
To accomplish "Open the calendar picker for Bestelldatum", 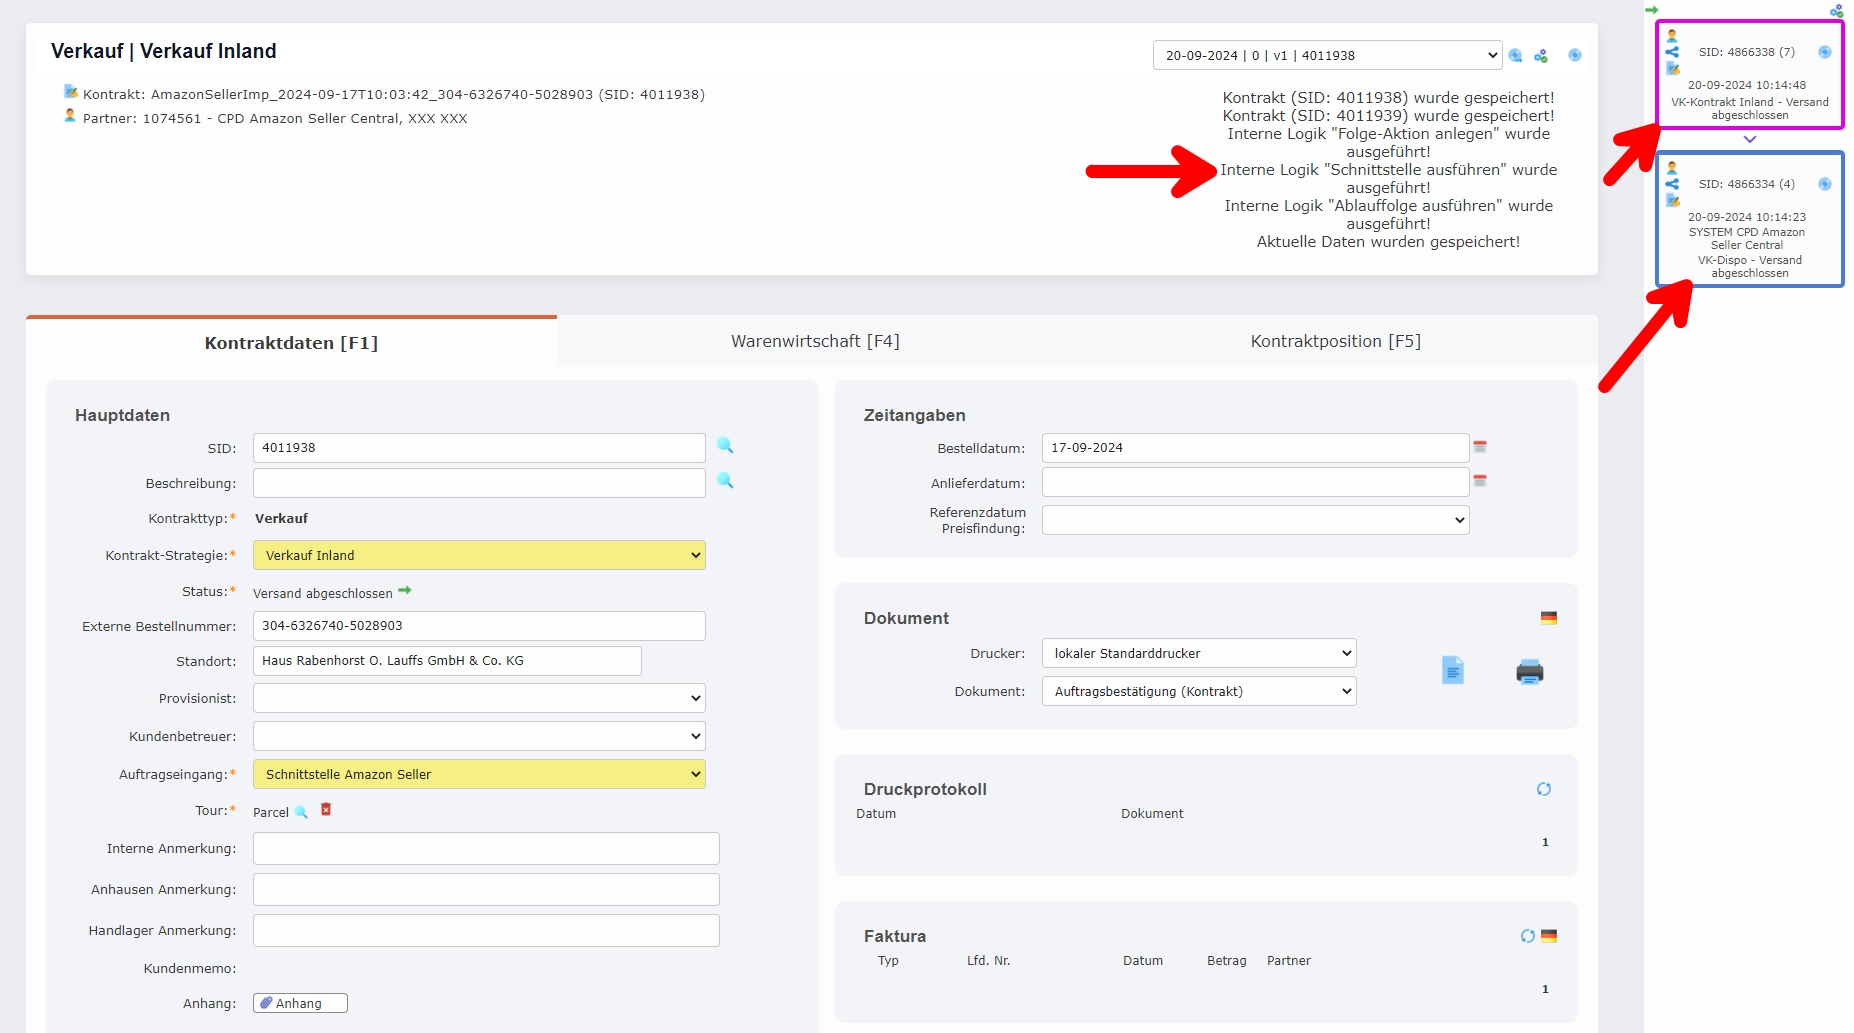I will [x=1480, y=447].
